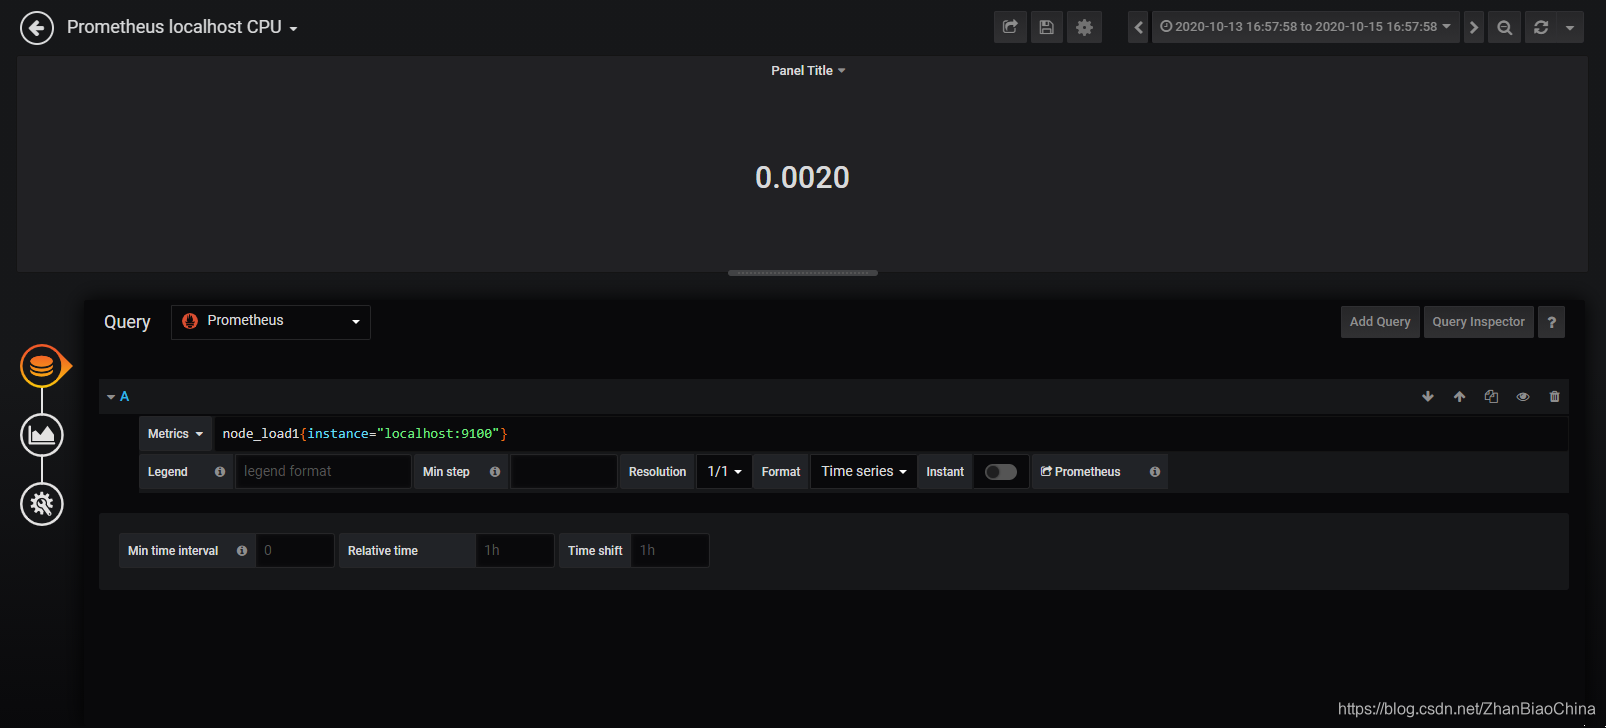Open the Query Inspector
This screenshot has height=728, width=1606.
(x=1478, y=322)
